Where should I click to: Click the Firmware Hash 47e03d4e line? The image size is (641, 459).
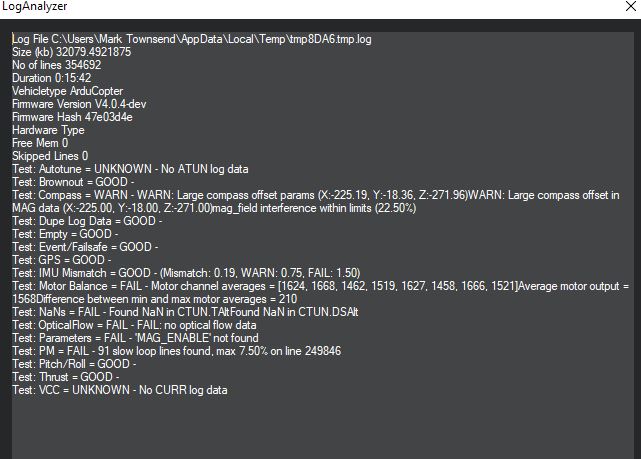click(x=72, y=117)
